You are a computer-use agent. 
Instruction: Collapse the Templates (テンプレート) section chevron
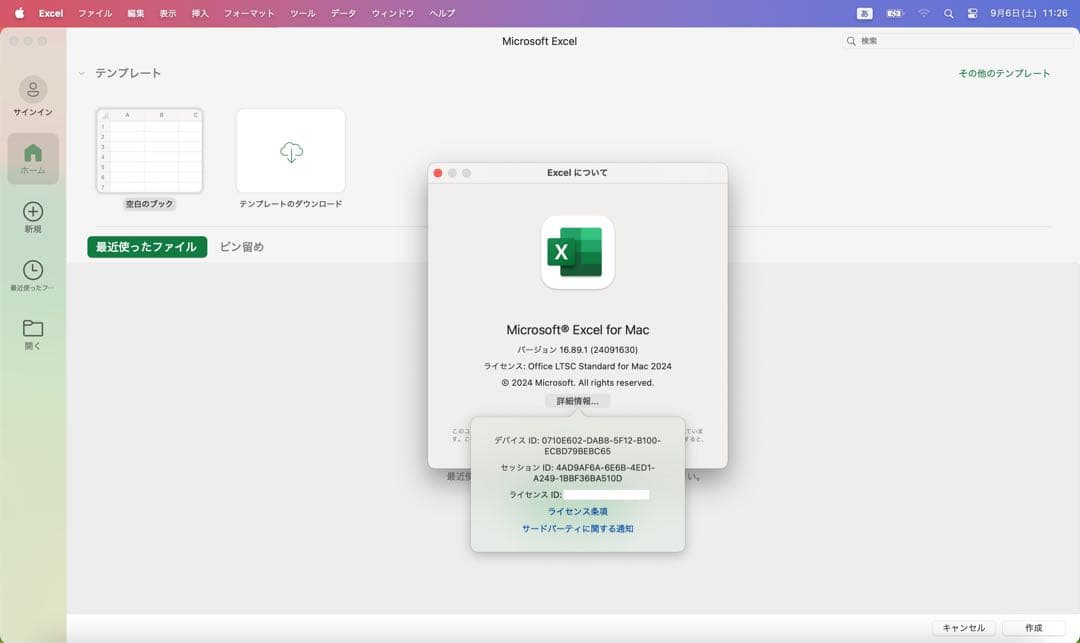pyautogui.click(x=82, y=74)
